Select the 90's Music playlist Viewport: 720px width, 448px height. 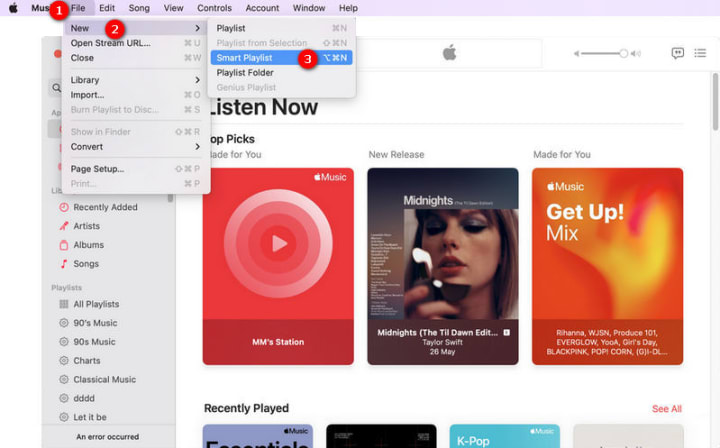click(95, 323)
